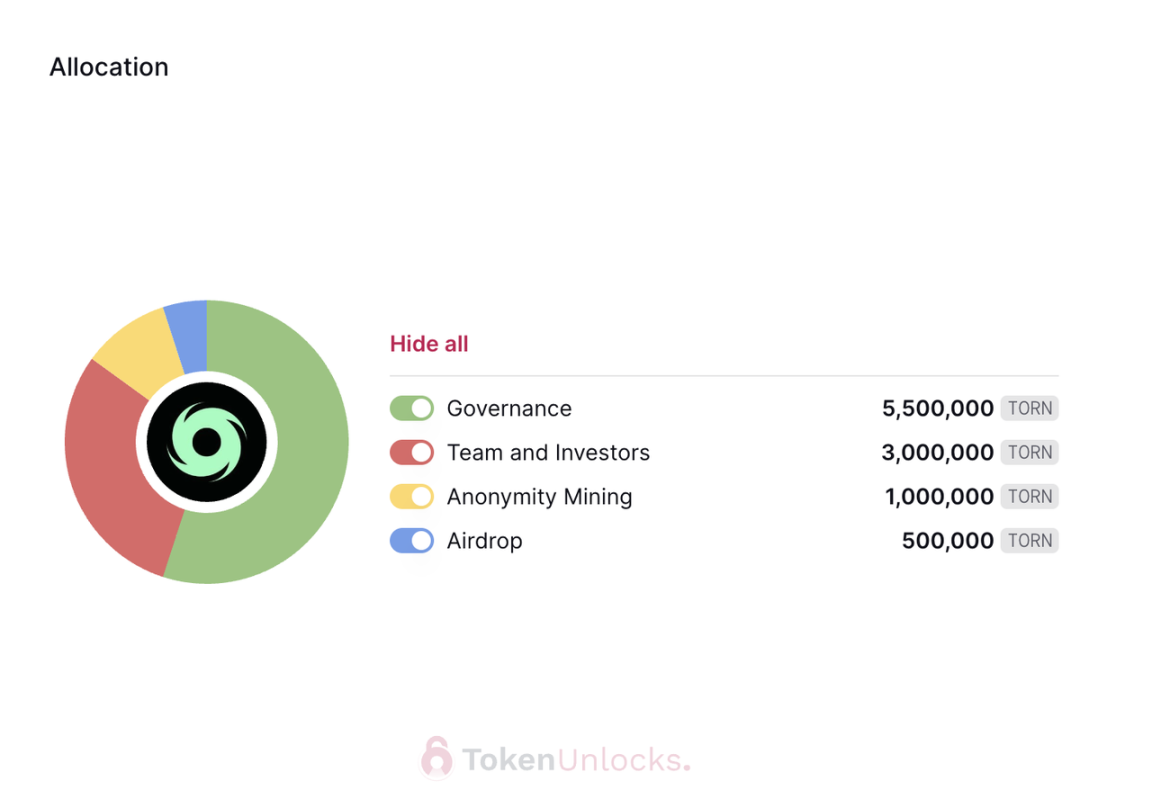Click the TORN tag next to 1,000,000
The height and width of the screenshot is (799, 1152).
pos(1029,496)
